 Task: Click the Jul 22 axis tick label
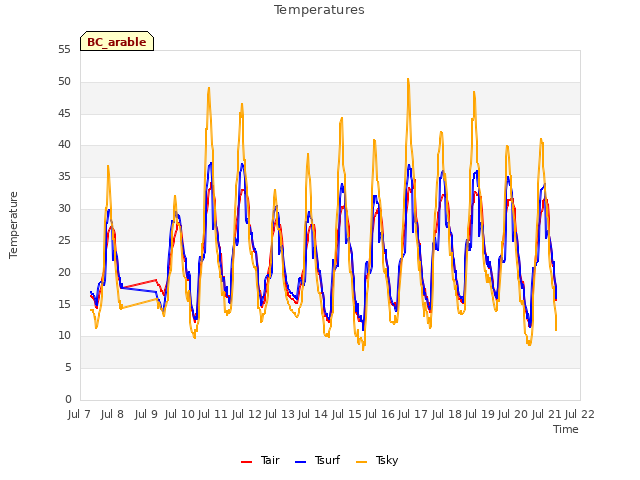580,414
